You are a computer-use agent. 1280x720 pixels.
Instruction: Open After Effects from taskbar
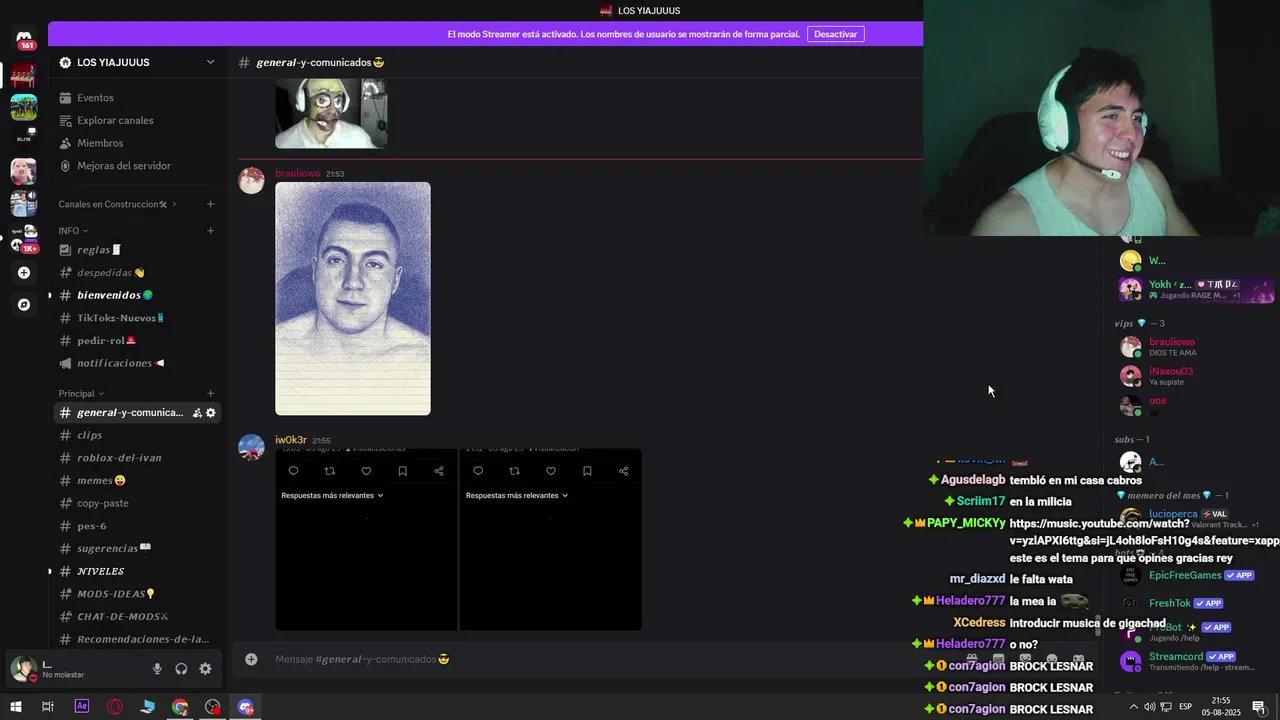[x=82, y=707]
